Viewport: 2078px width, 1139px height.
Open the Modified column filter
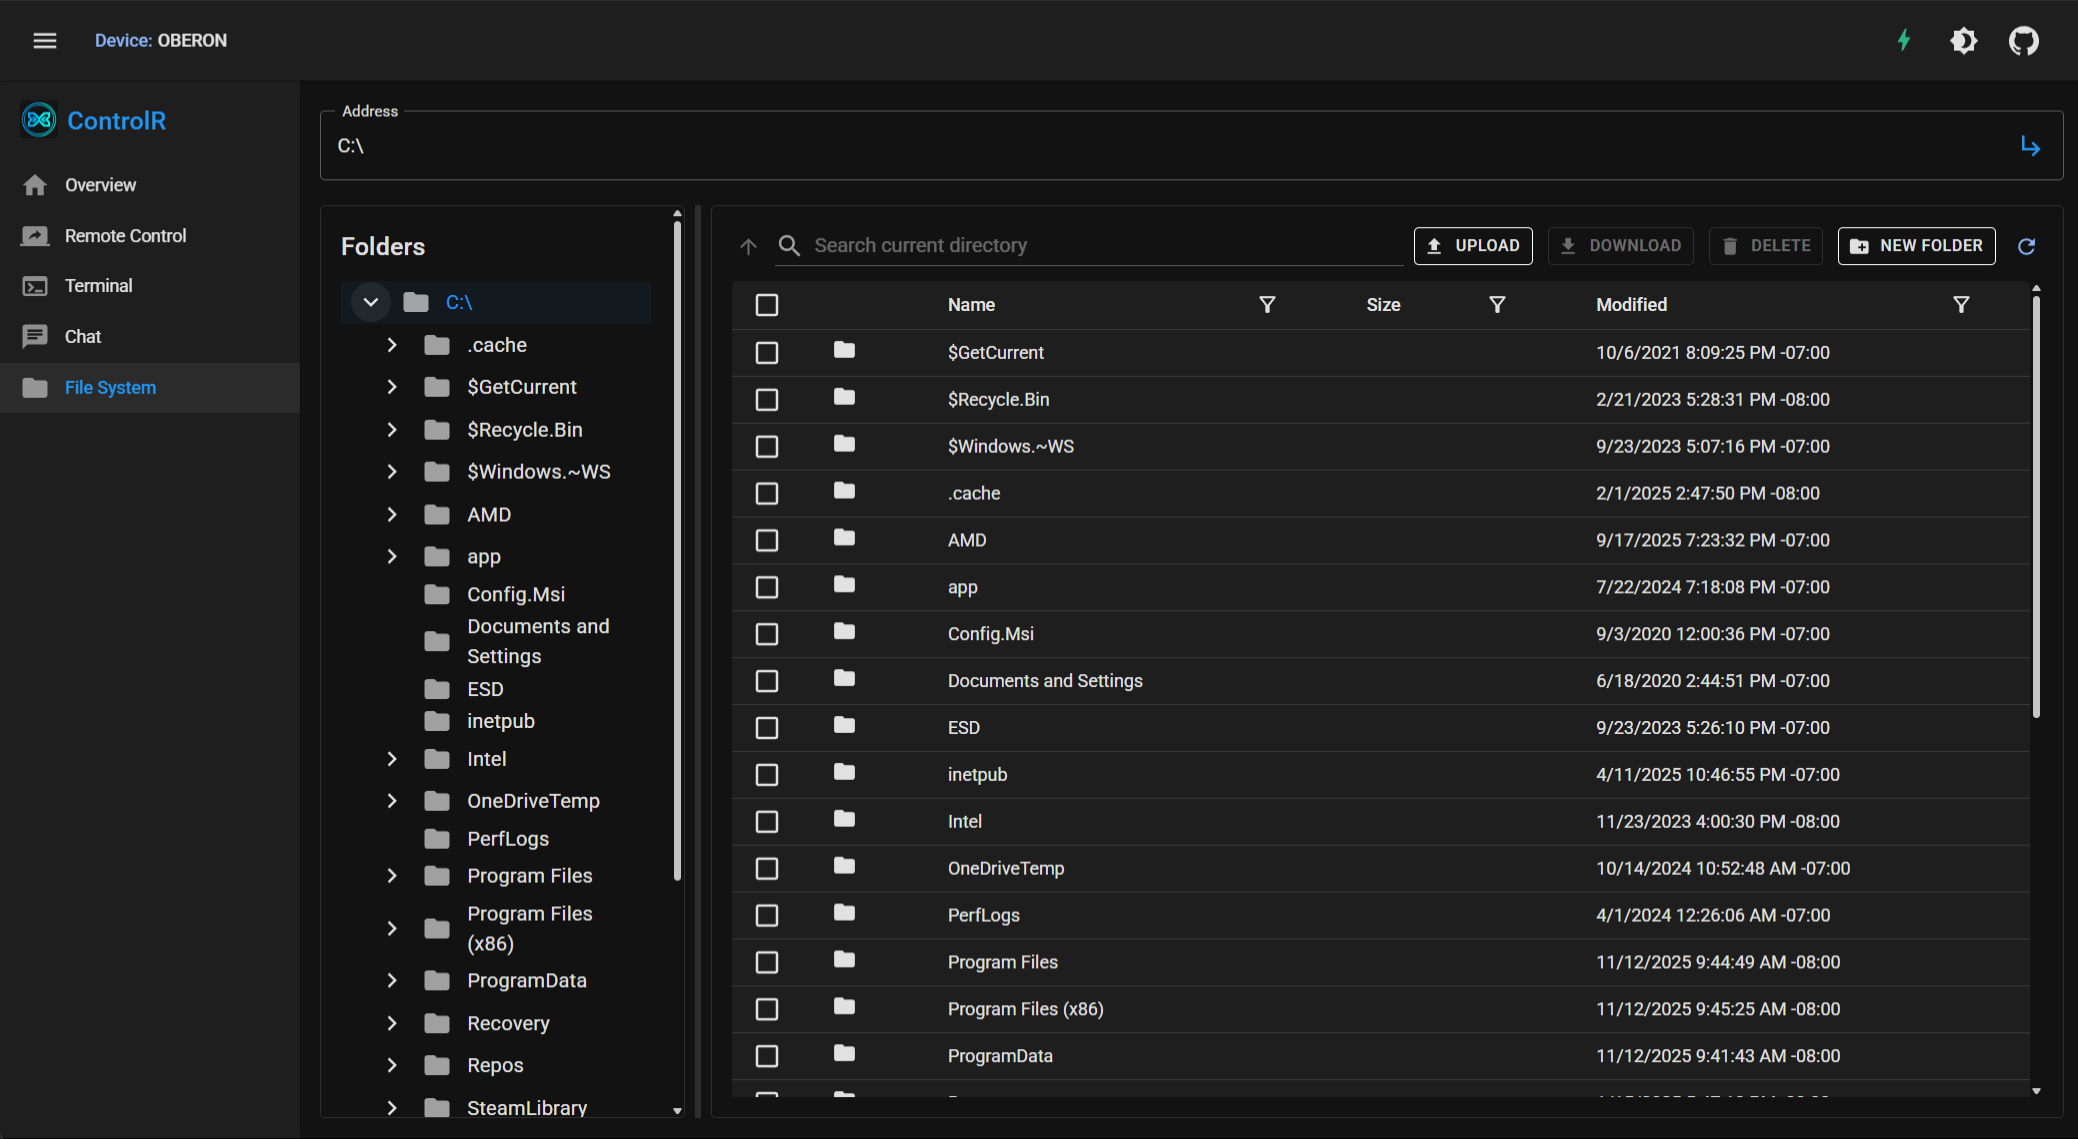1961,305
